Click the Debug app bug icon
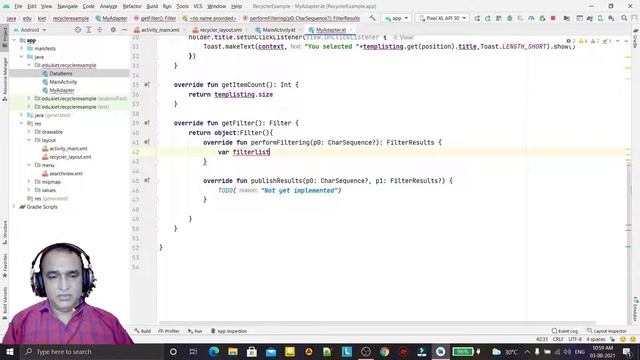 (509, 18)
